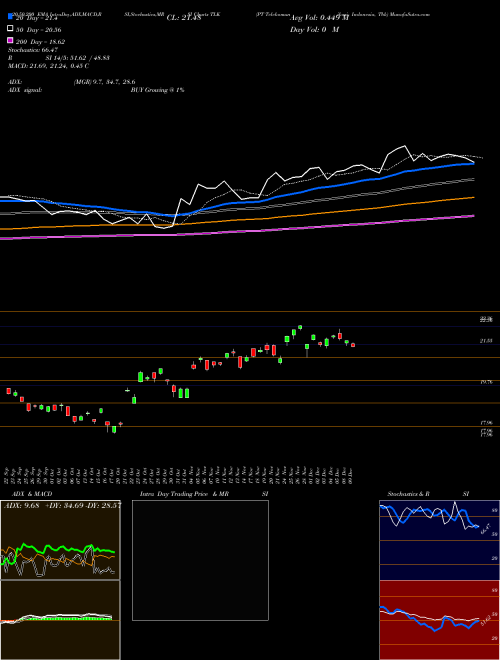Click the 'ADX & MACD' panel title
Screen dimensions: 500x660
[x=32, y=494]
